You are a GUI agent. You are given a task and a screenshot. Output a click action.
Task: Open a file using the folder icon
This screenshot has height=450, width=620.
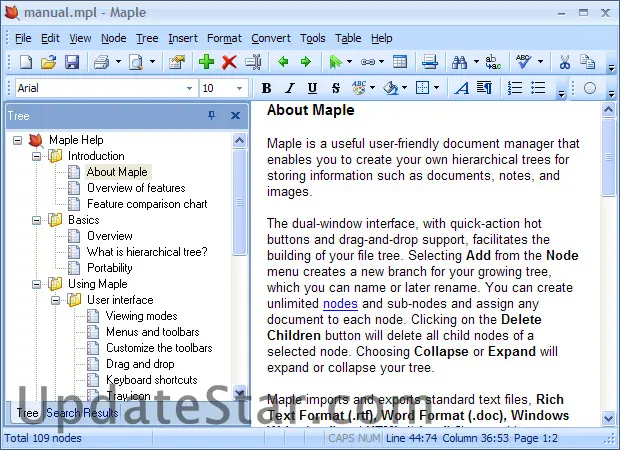pyautogui.click(x=49, y=62)
